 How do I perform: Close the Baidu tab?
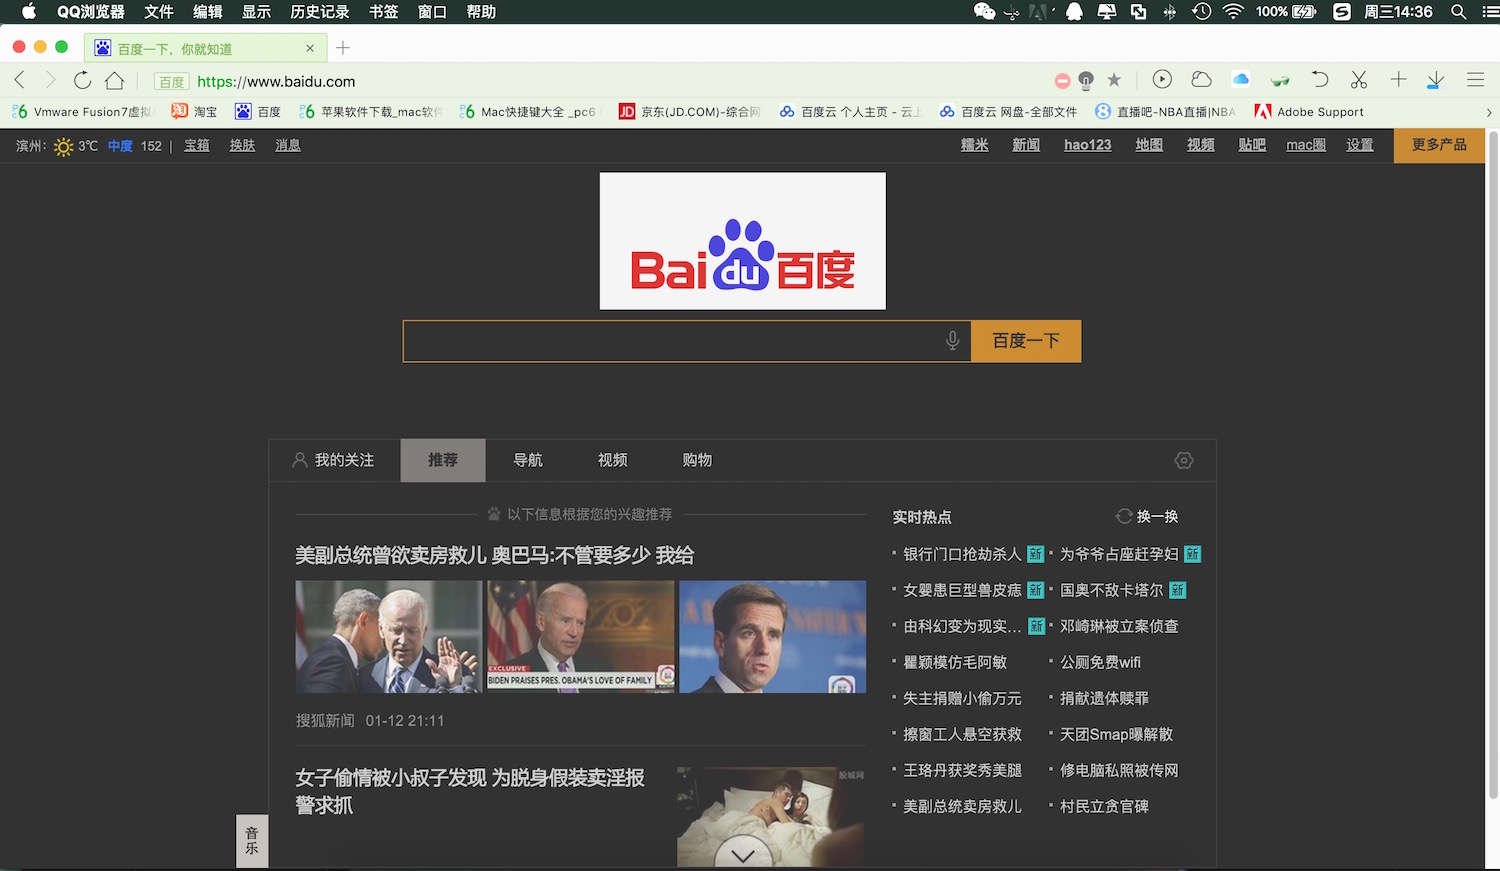[x=310, y=48]
